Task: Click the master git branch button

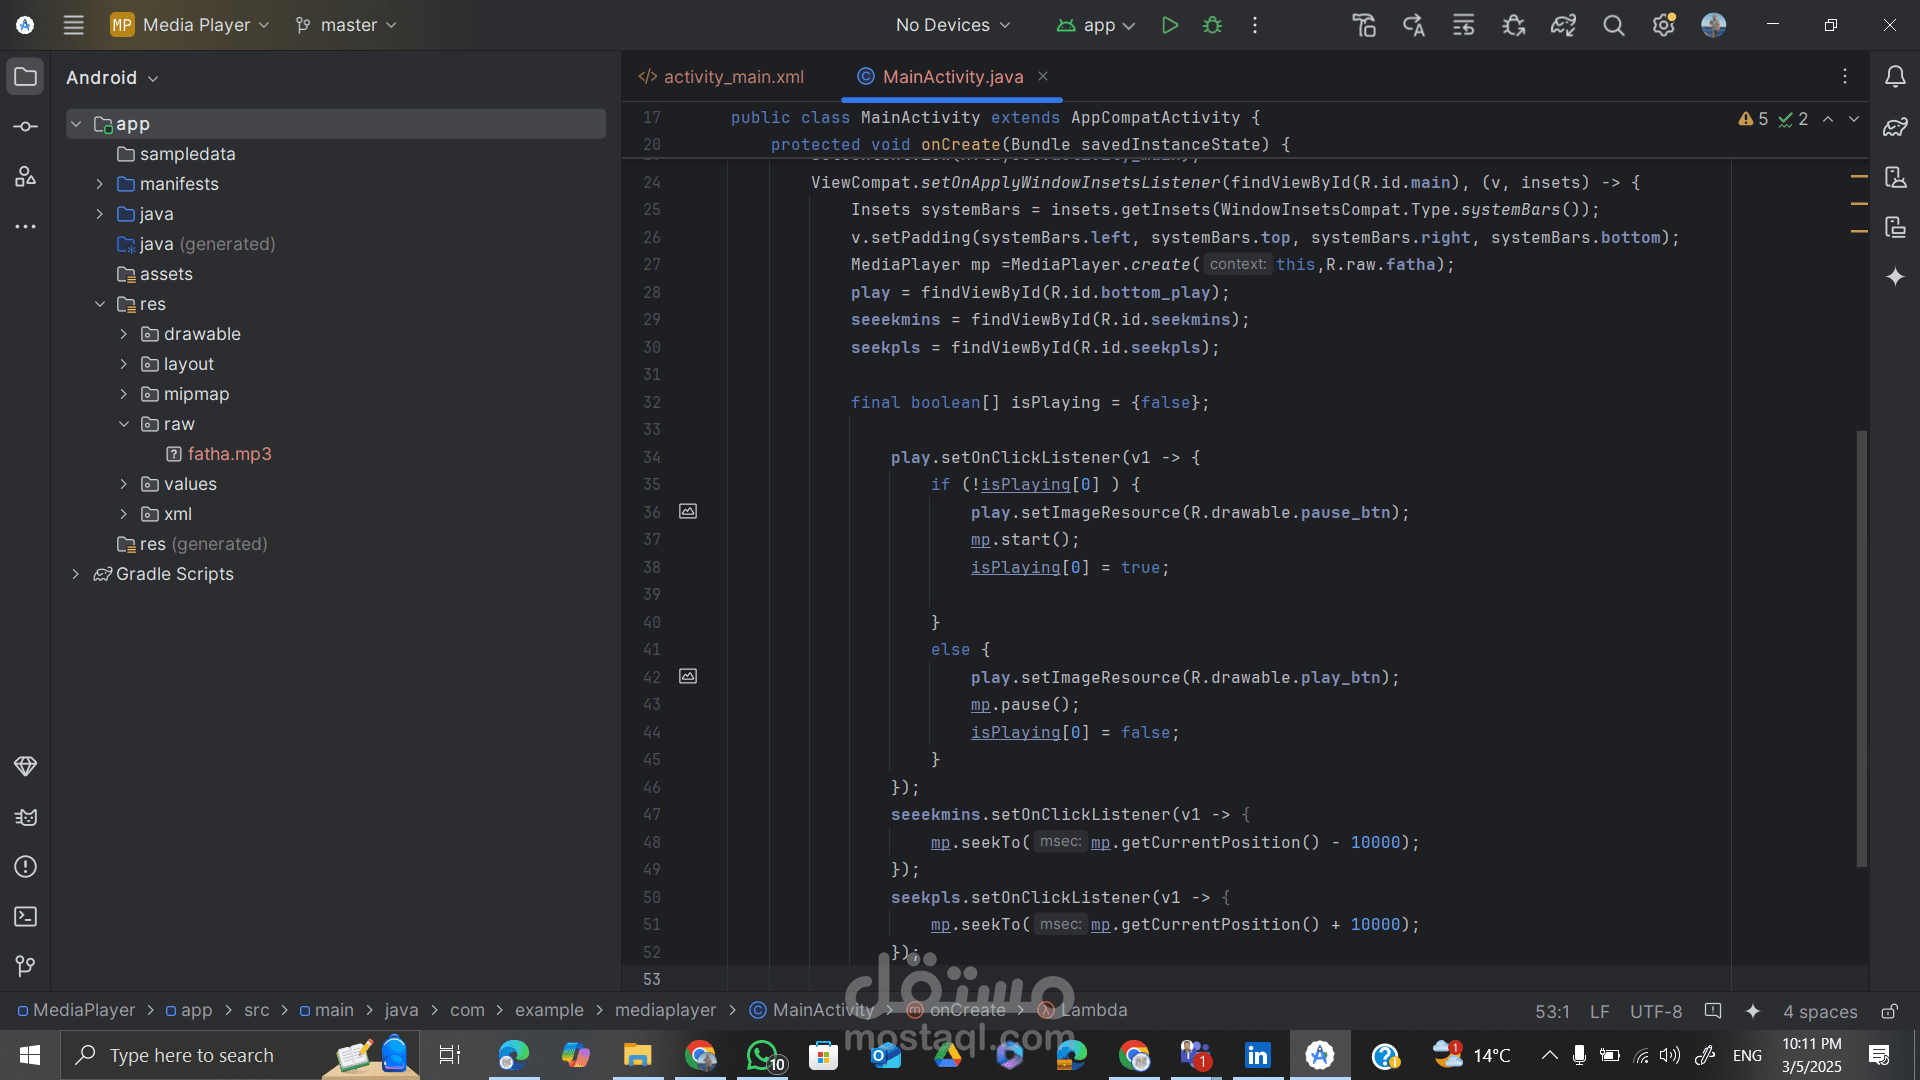Action: pos(347,25)
